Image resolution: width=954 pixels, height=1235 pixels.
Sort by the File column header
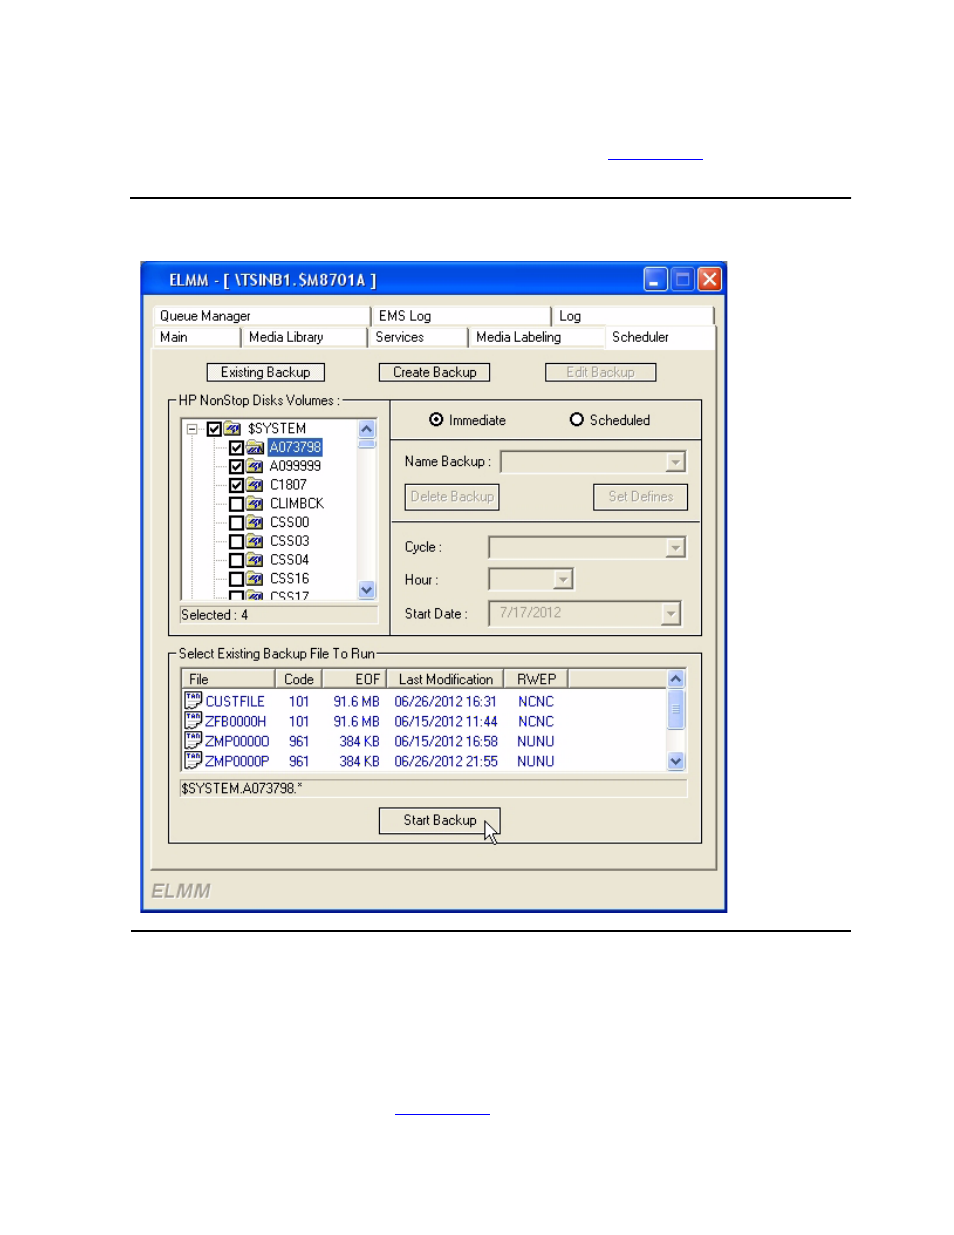pyautogui.click(x=229, y=679)
